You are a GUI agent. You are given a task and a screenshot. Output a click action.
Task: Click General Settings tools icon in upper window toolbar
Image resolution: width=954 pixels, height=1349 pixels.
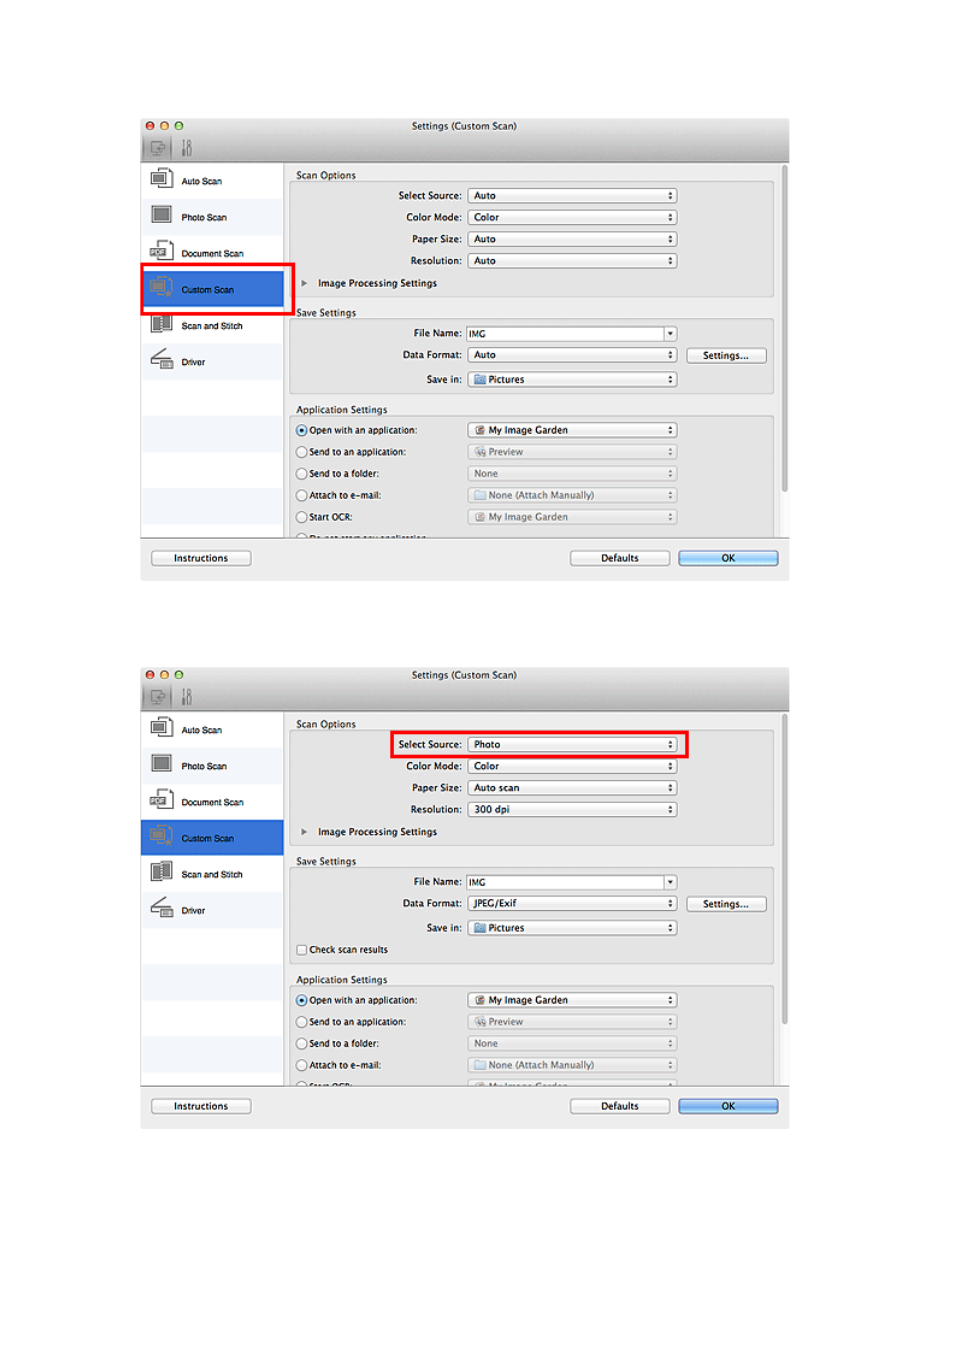click(186, 148)
